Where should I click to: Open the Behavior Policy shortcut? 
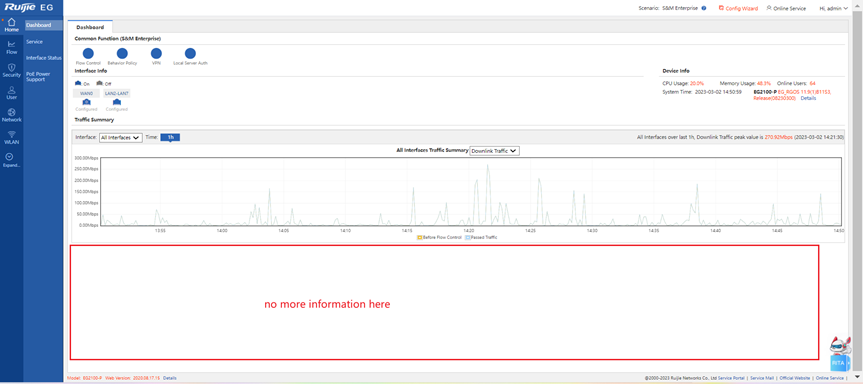click(122, 53)
